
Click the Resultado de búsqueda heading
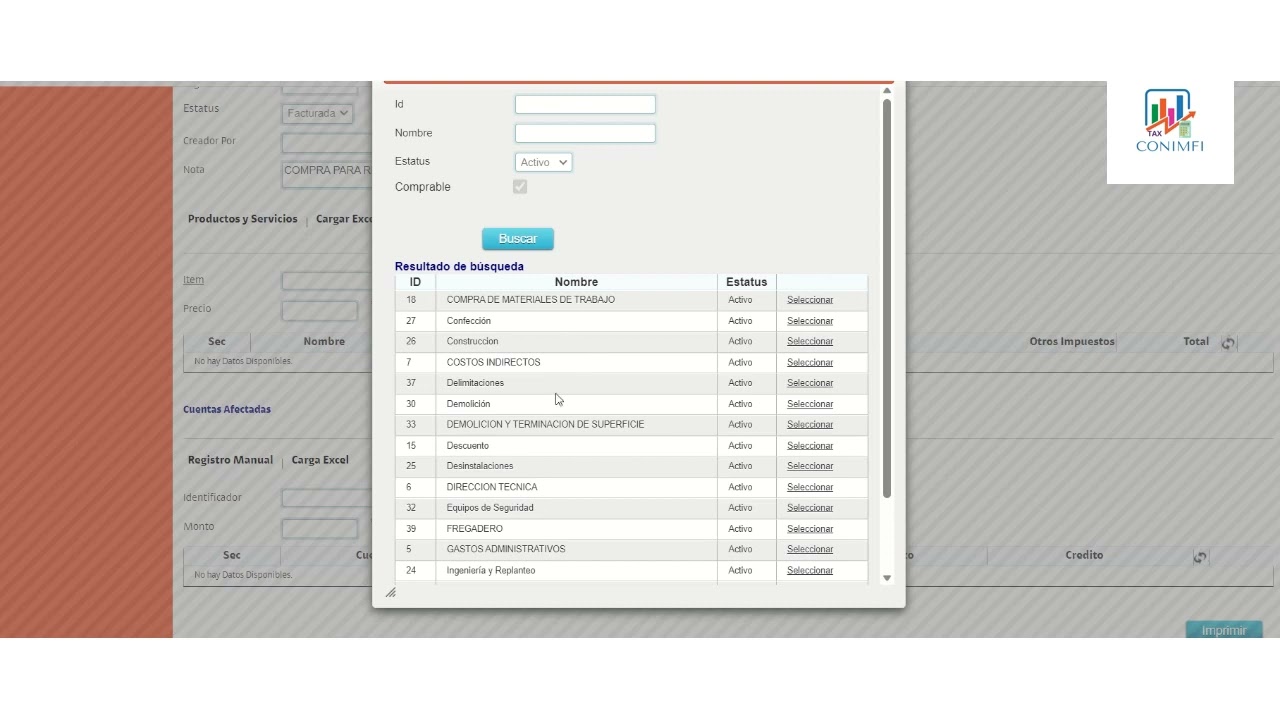coord(459,266)
